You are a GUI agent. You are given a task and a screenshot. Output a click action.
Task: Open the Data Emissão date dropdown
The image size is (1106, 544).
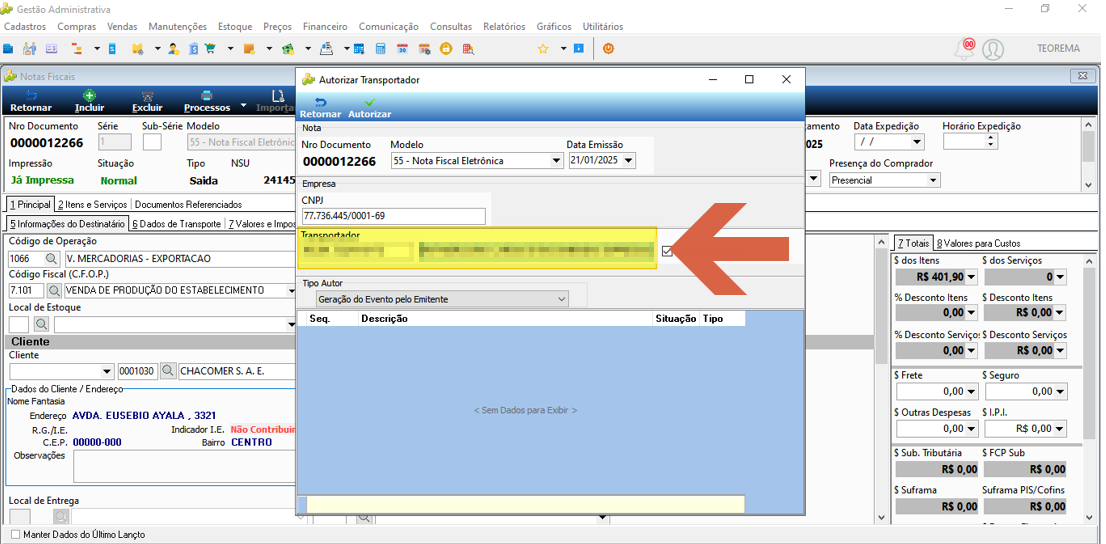pyautogui.click(x=628, y=161)
